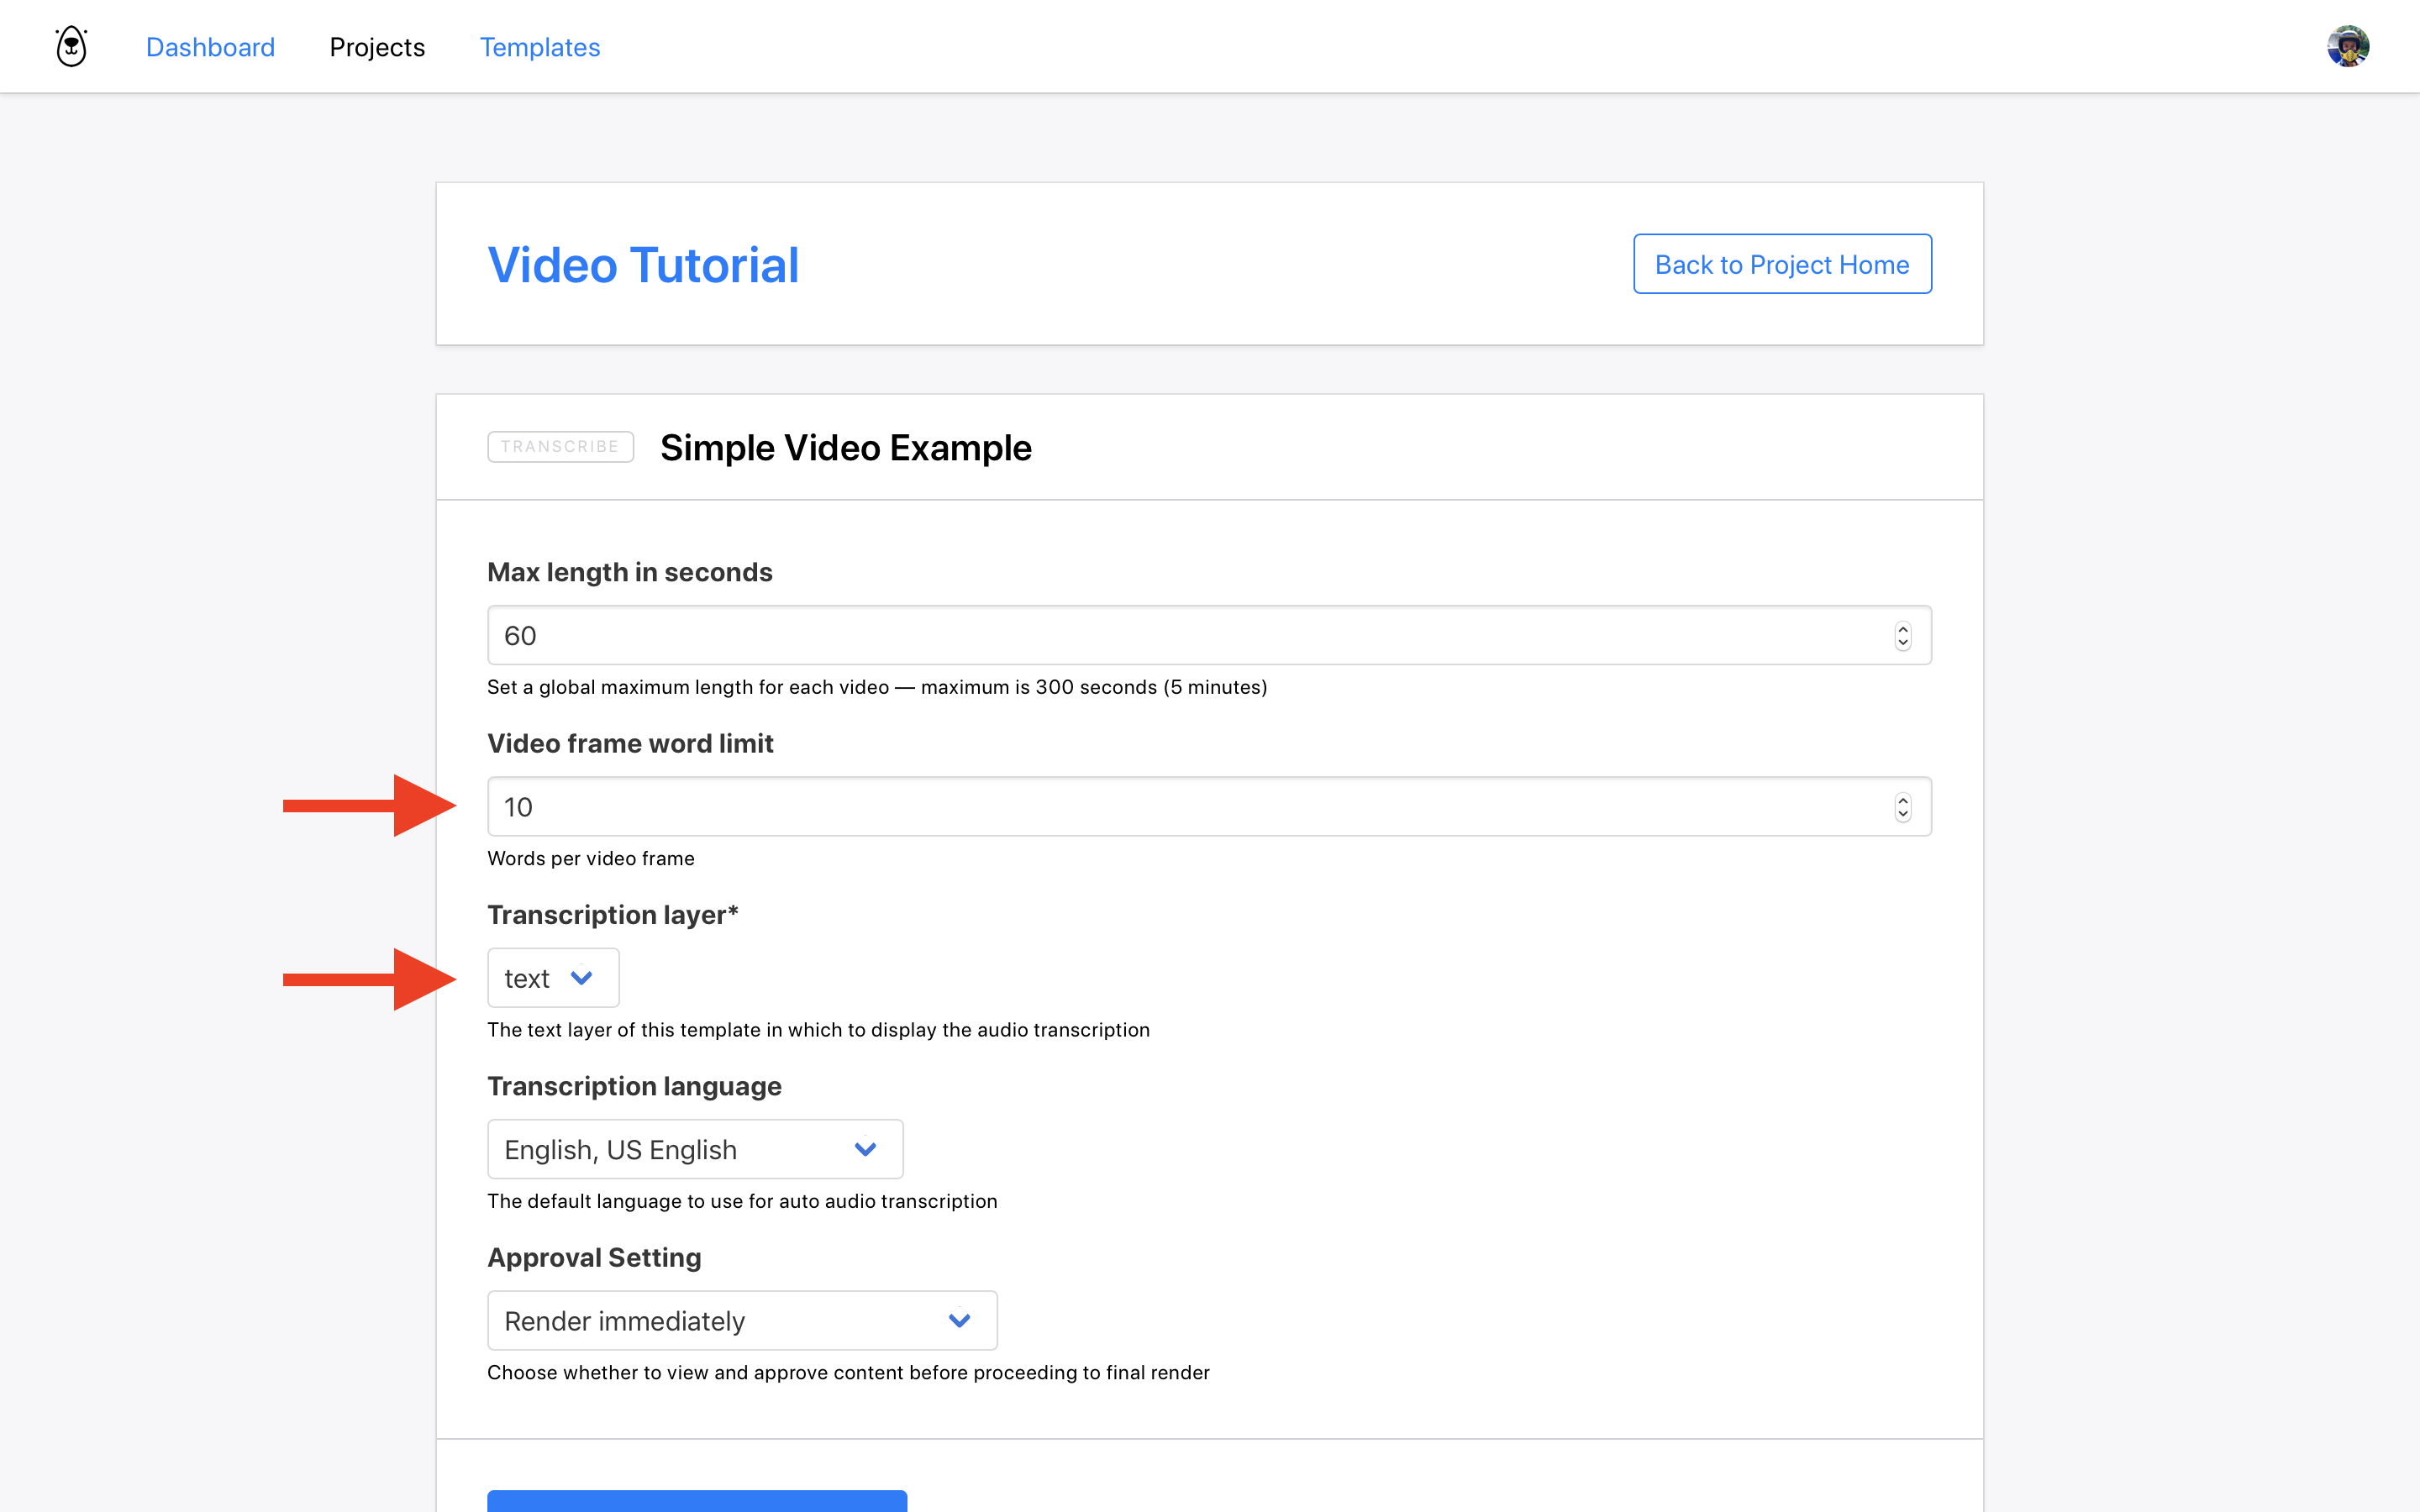
Task: Open the user avatar profile menu
Action: tap(2346, 46)
